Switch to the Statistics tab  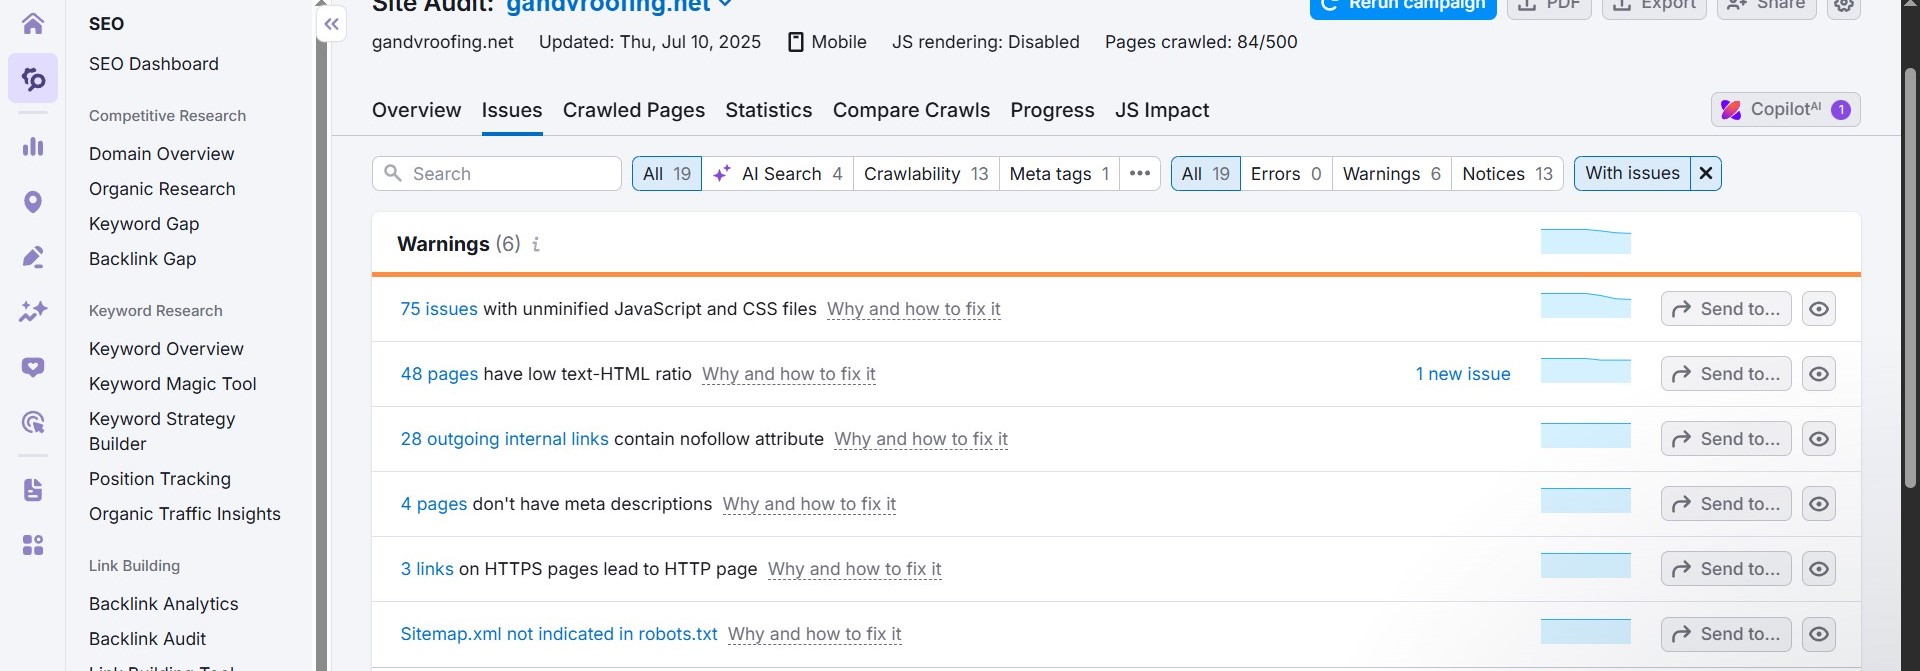click(x=769, y=110)
